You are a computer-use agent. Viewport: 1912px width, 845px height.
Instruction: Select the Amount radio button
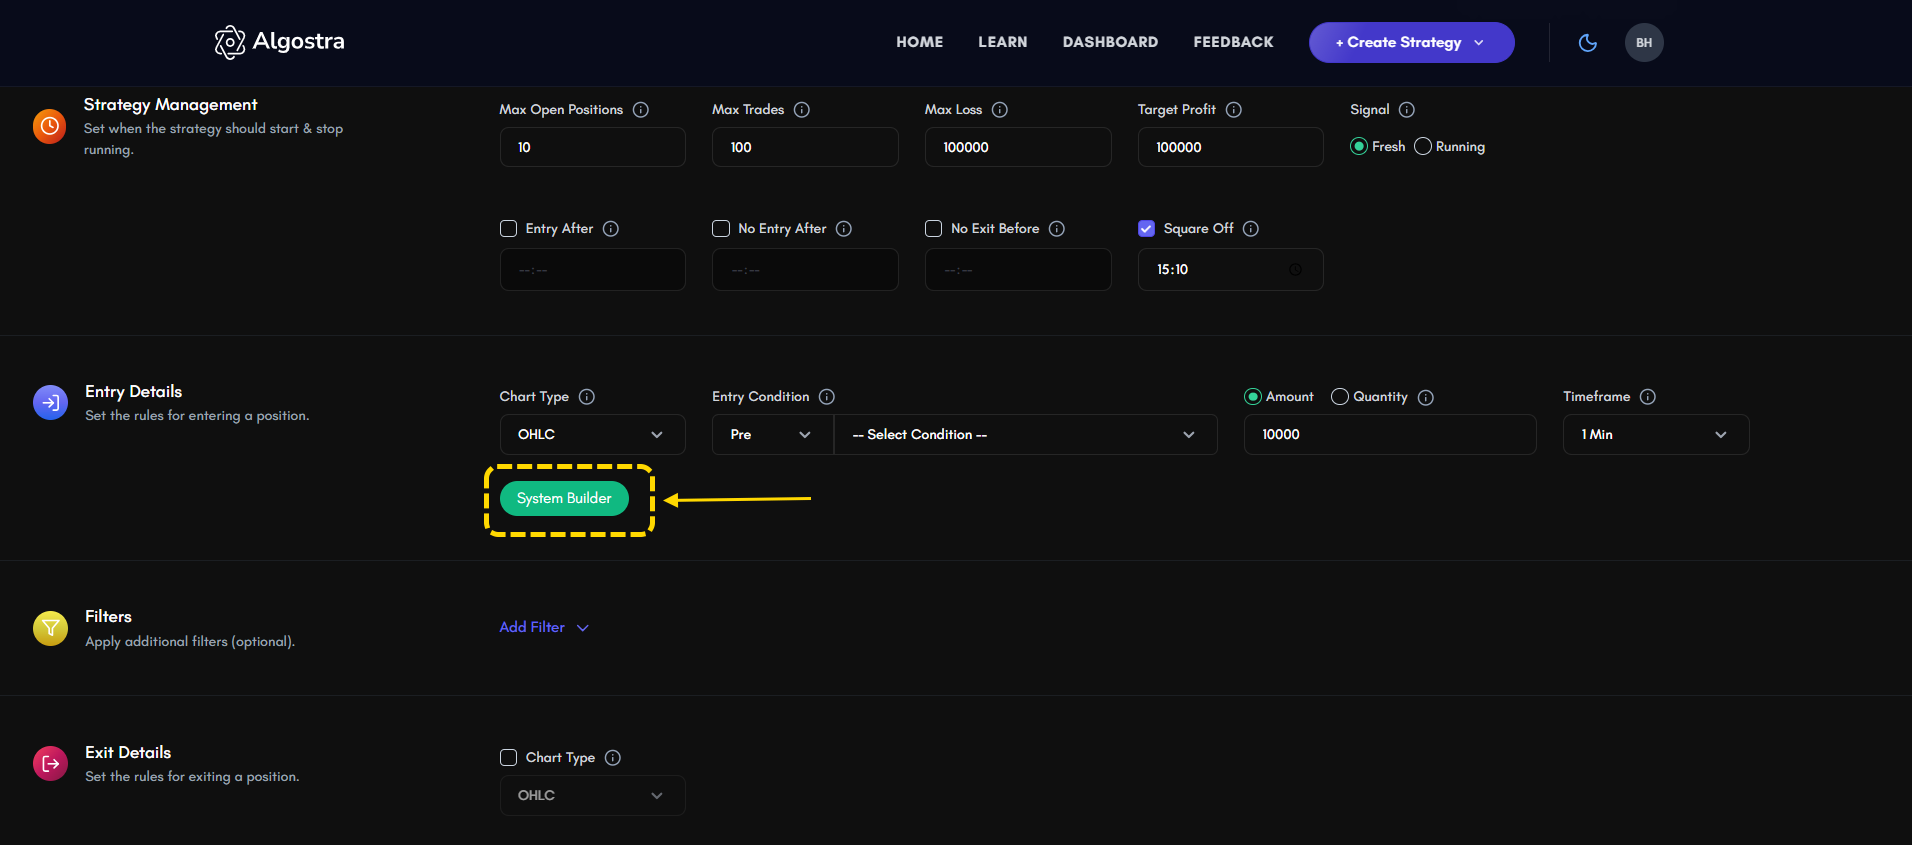1253,397
